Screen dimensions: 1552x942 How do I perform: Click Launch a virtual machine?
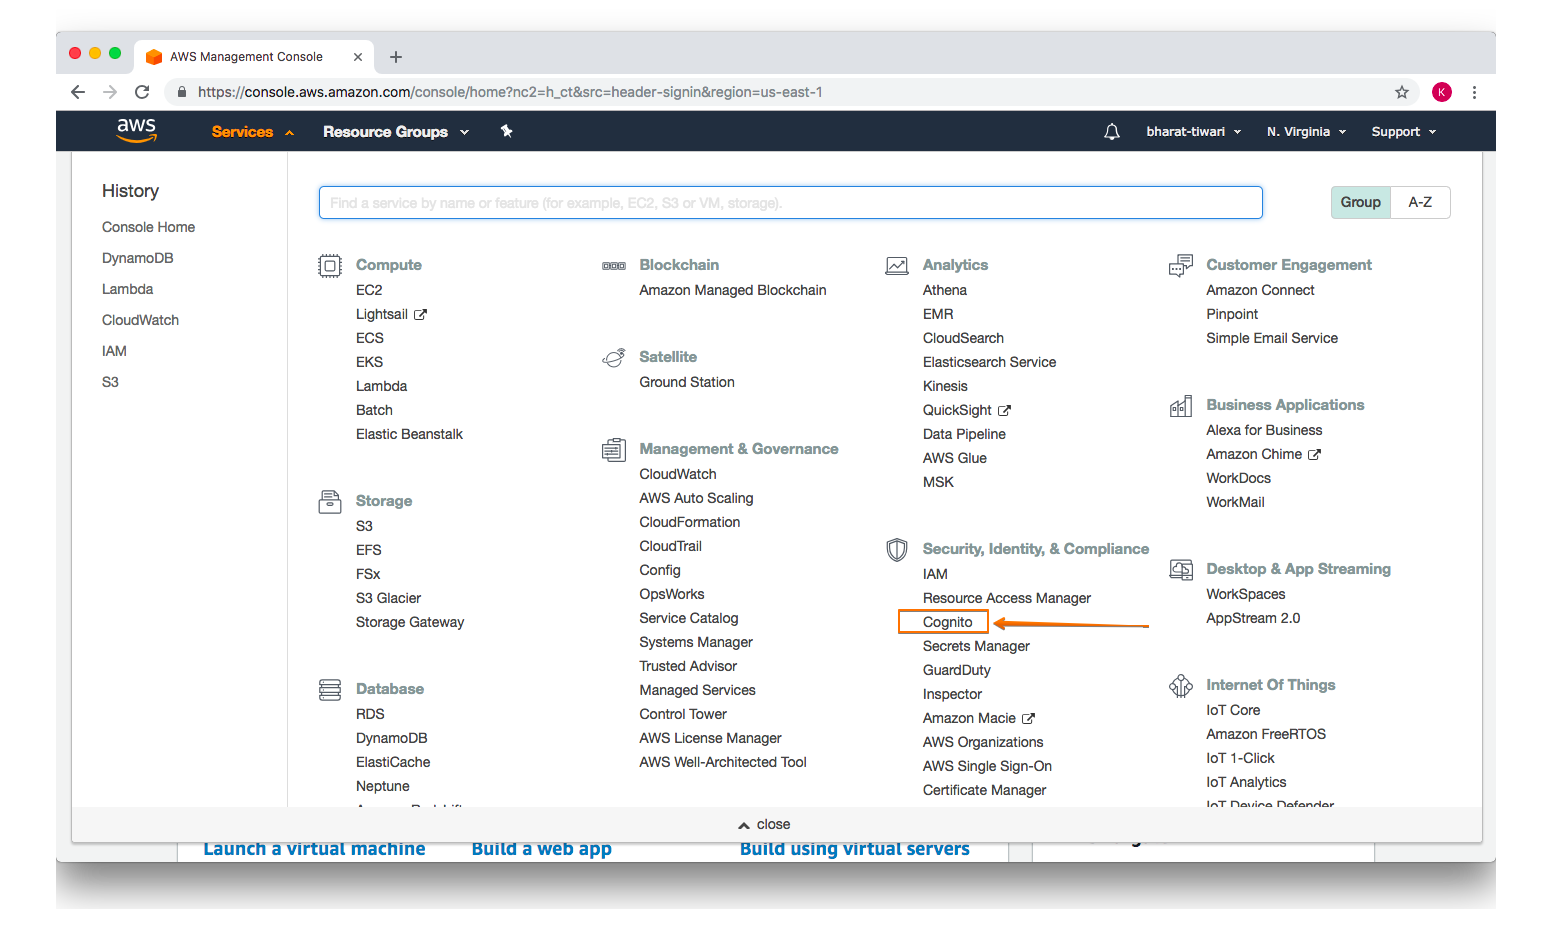(x=313, y=848)
